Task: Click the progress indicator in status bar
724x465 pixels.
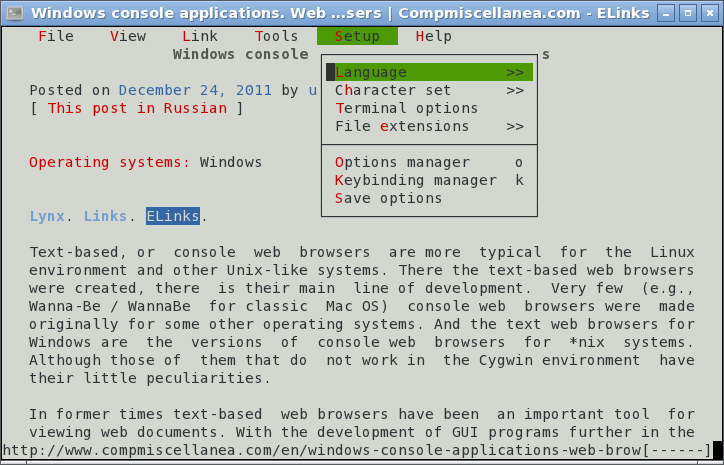Action: [677, 450]
